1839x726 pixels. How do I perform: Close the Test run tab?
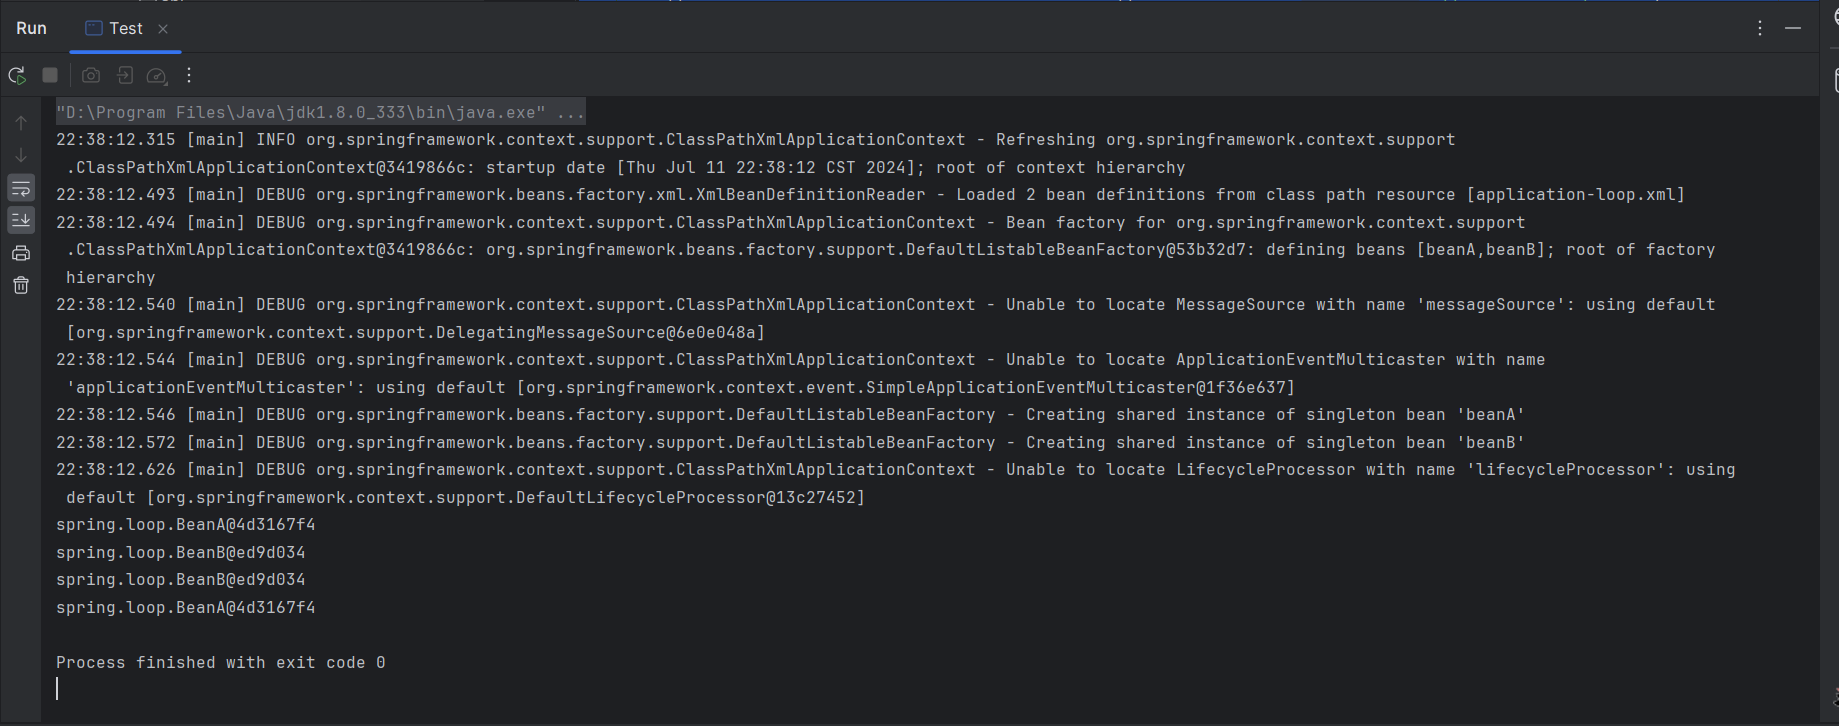163,29
